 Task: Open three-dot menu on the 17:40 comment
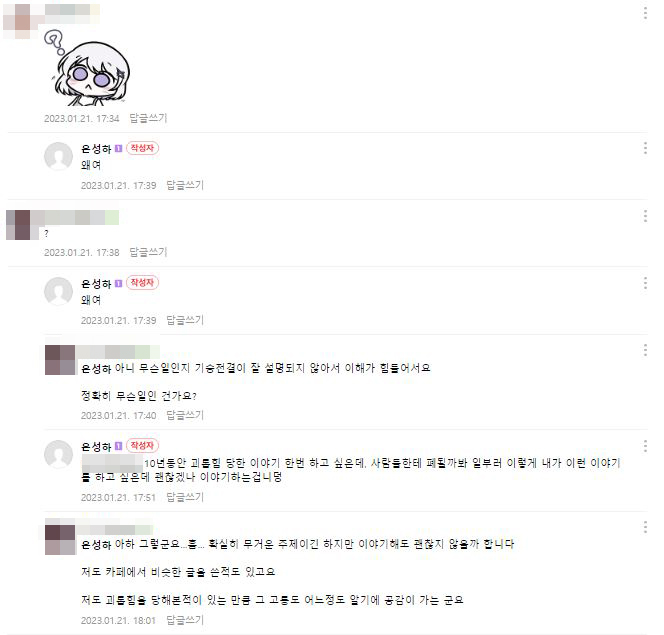click(x=645, y=350)
